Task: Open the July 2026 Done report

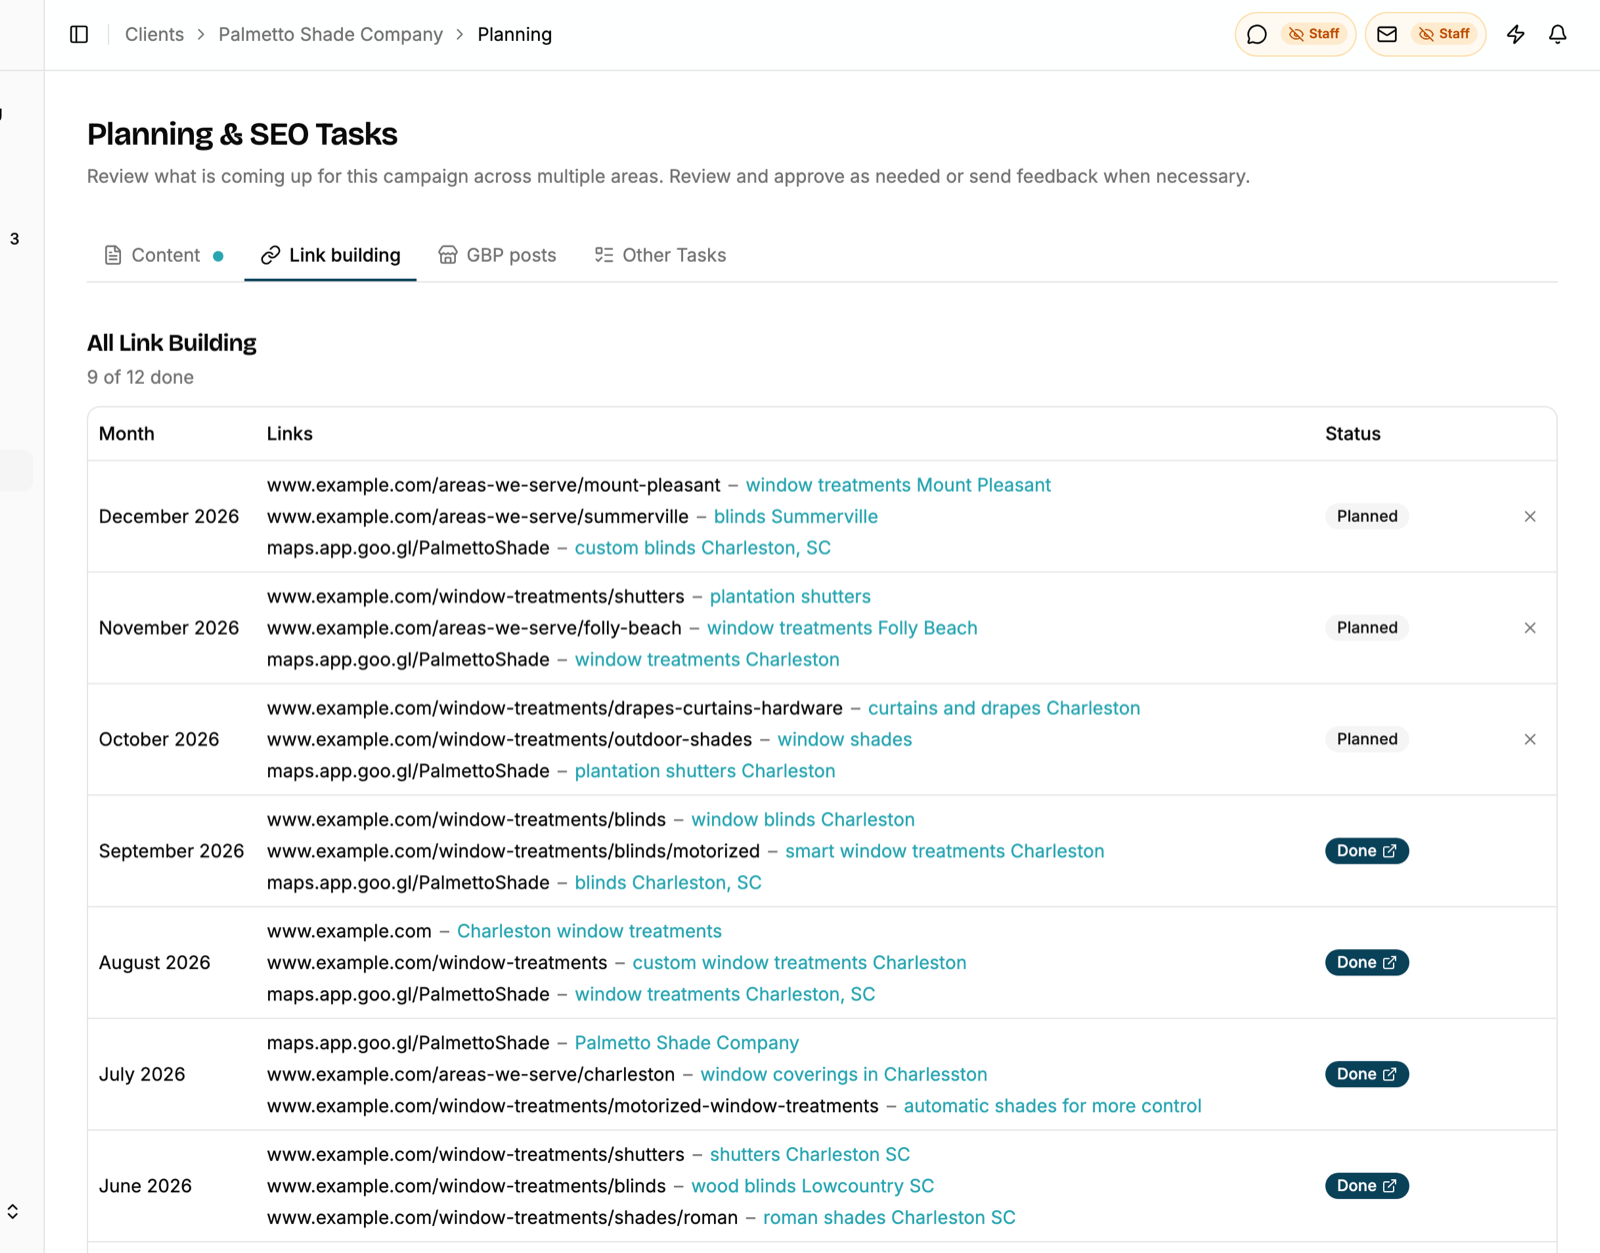Action: (x=1367, y=1074)
